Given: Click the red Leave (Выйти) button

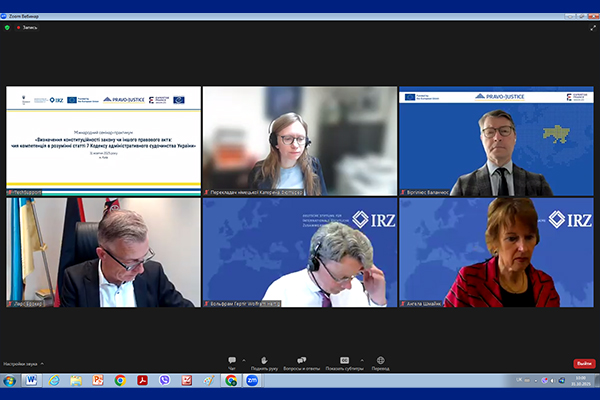Looking at the screenshot, I should pos(583,363).
